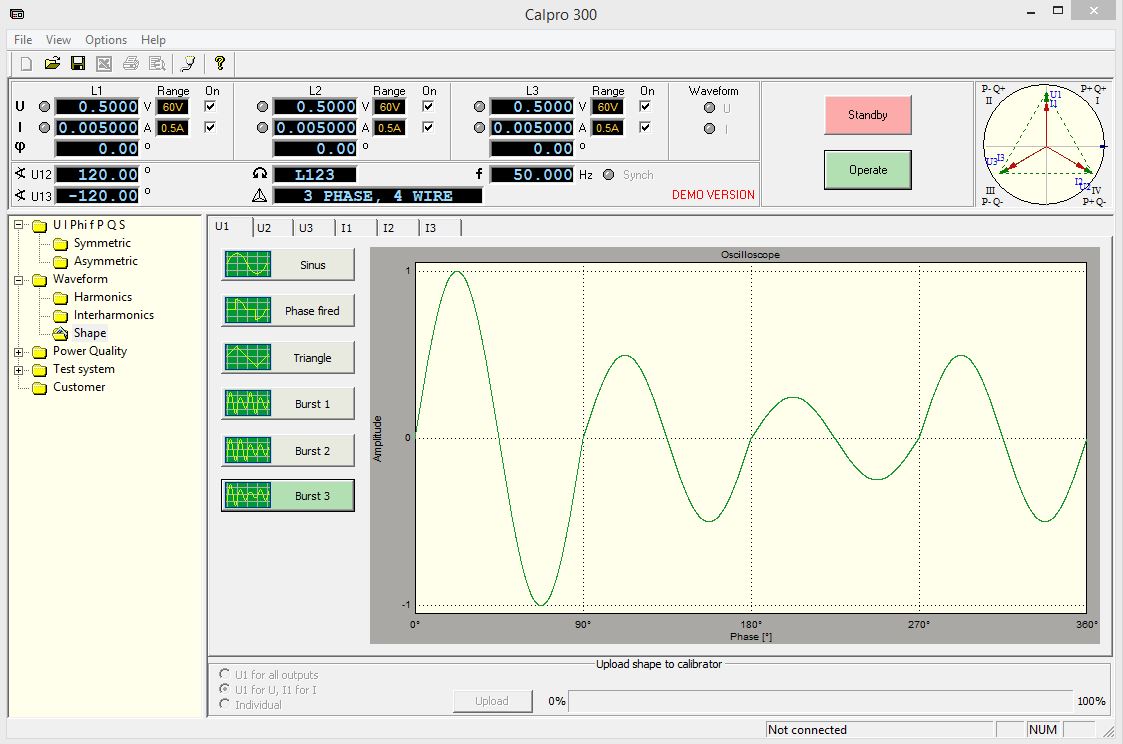Select the Sinus waveform shape button

[x=288, y=264]
